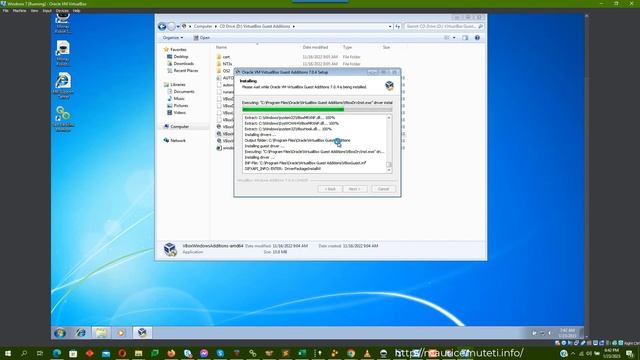Image resolution: width=640 pixels, height=360 pixels.
Task: Click the Back button in setup
Action: click(330, 189)
